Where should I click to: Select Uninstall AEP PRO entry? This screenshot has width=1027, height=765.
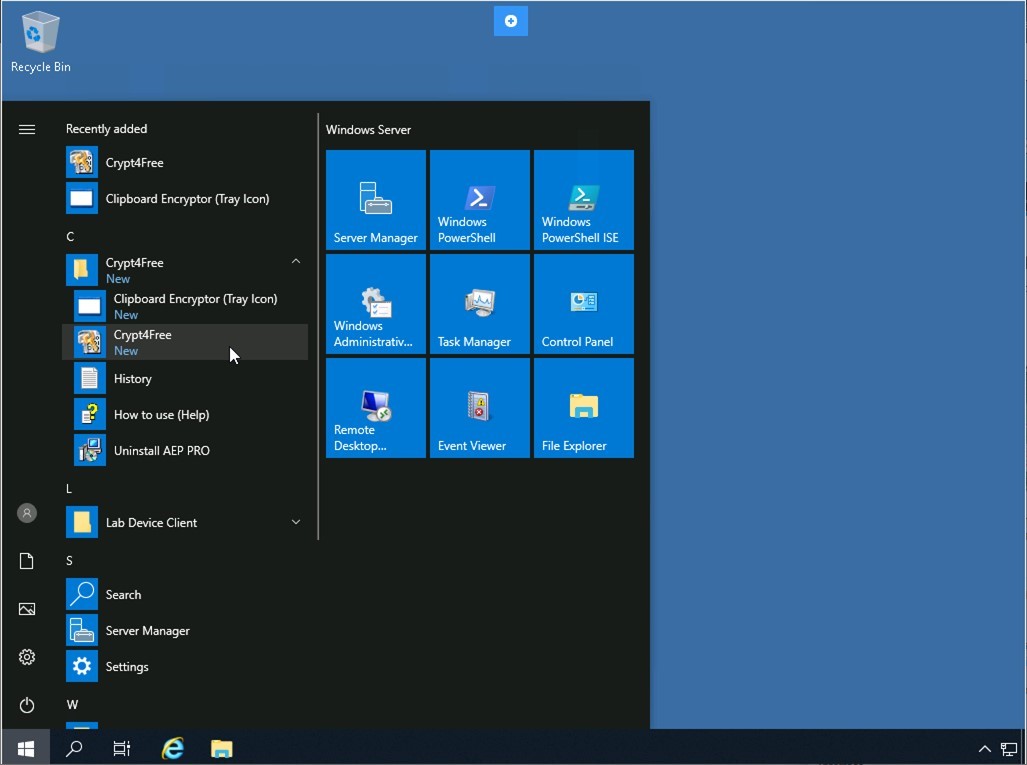[x=161, y=451]
